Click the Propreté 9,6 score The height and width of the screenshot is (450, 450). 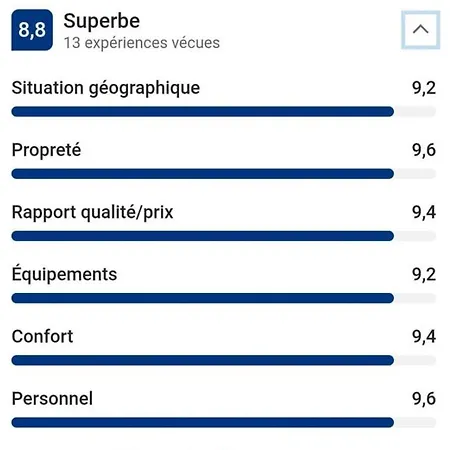(424, 150)
